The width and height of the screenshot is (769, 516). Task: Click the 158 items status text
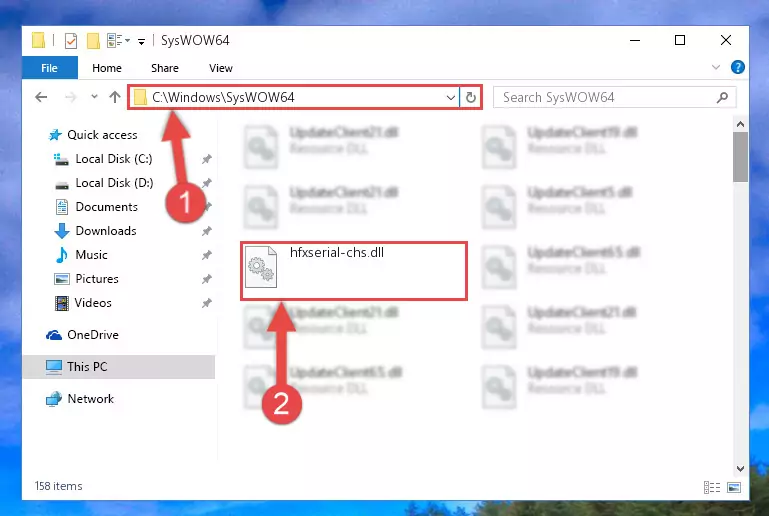(x=58, y=486)
